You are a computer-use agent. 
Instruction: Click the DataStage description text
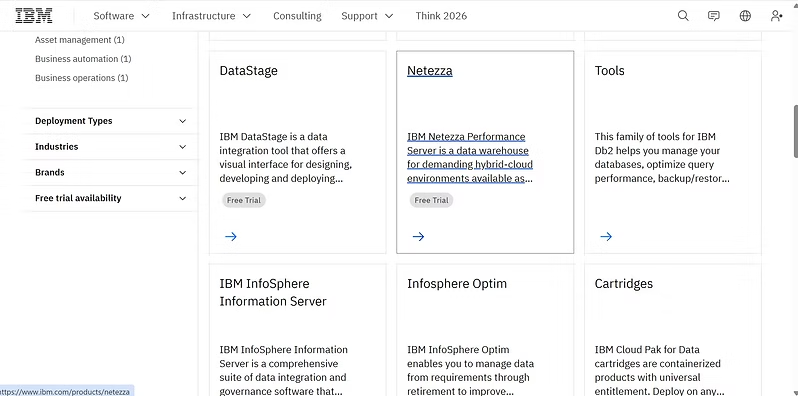[286, 158]
